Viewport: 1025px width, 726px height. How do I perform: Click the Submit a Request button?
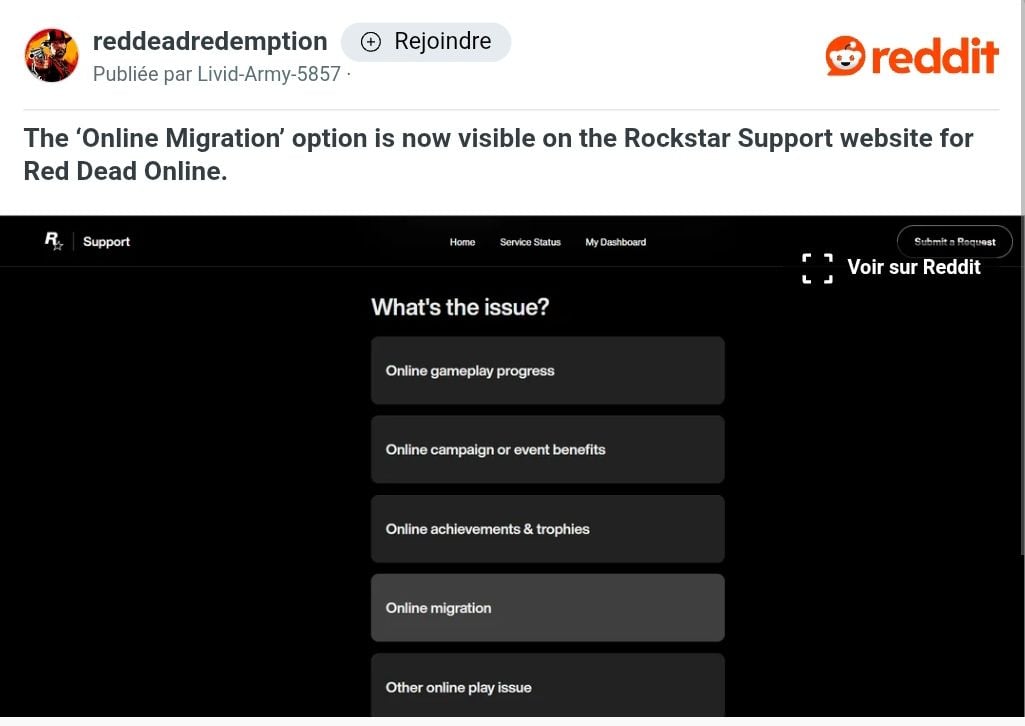coord(954,242)
